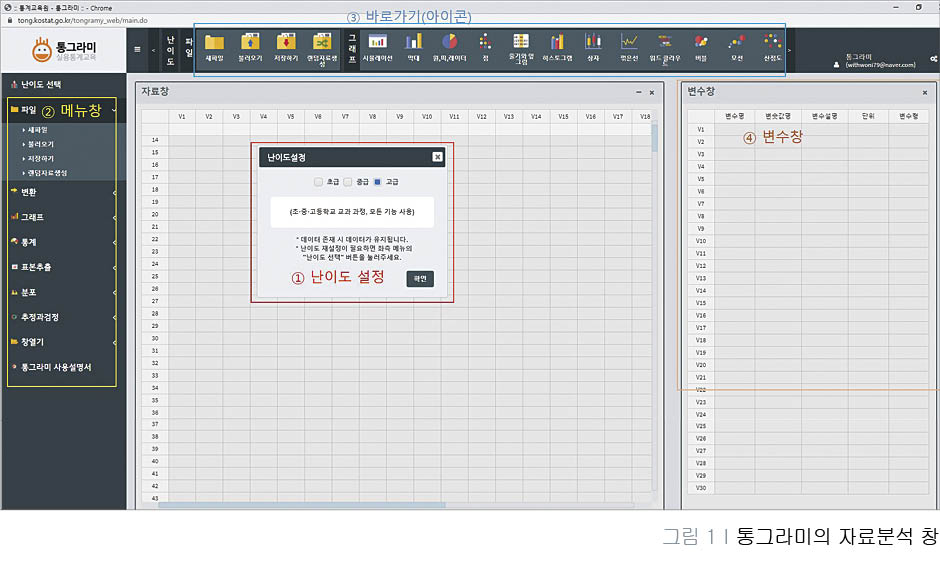The image size is (940, 563).
Task: Select the 점 (dot plot) icon
Action: 486,42
